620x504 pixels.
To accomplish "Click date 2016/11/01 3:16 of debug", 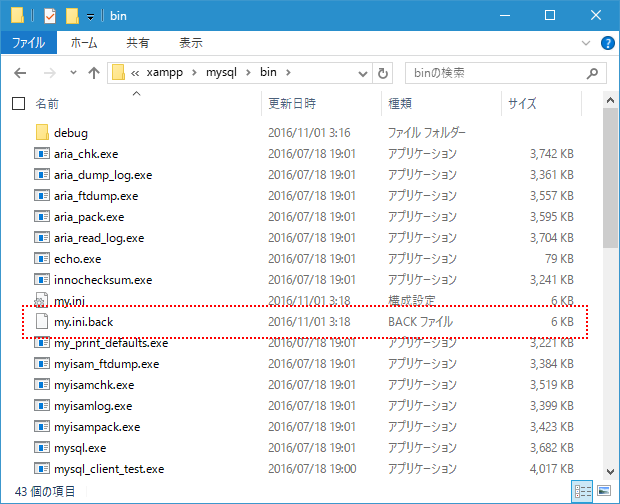I will point(309,132).
